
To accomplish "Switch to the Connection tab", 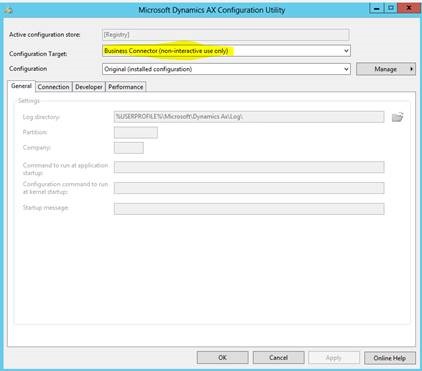I will [x=53, y=87].
